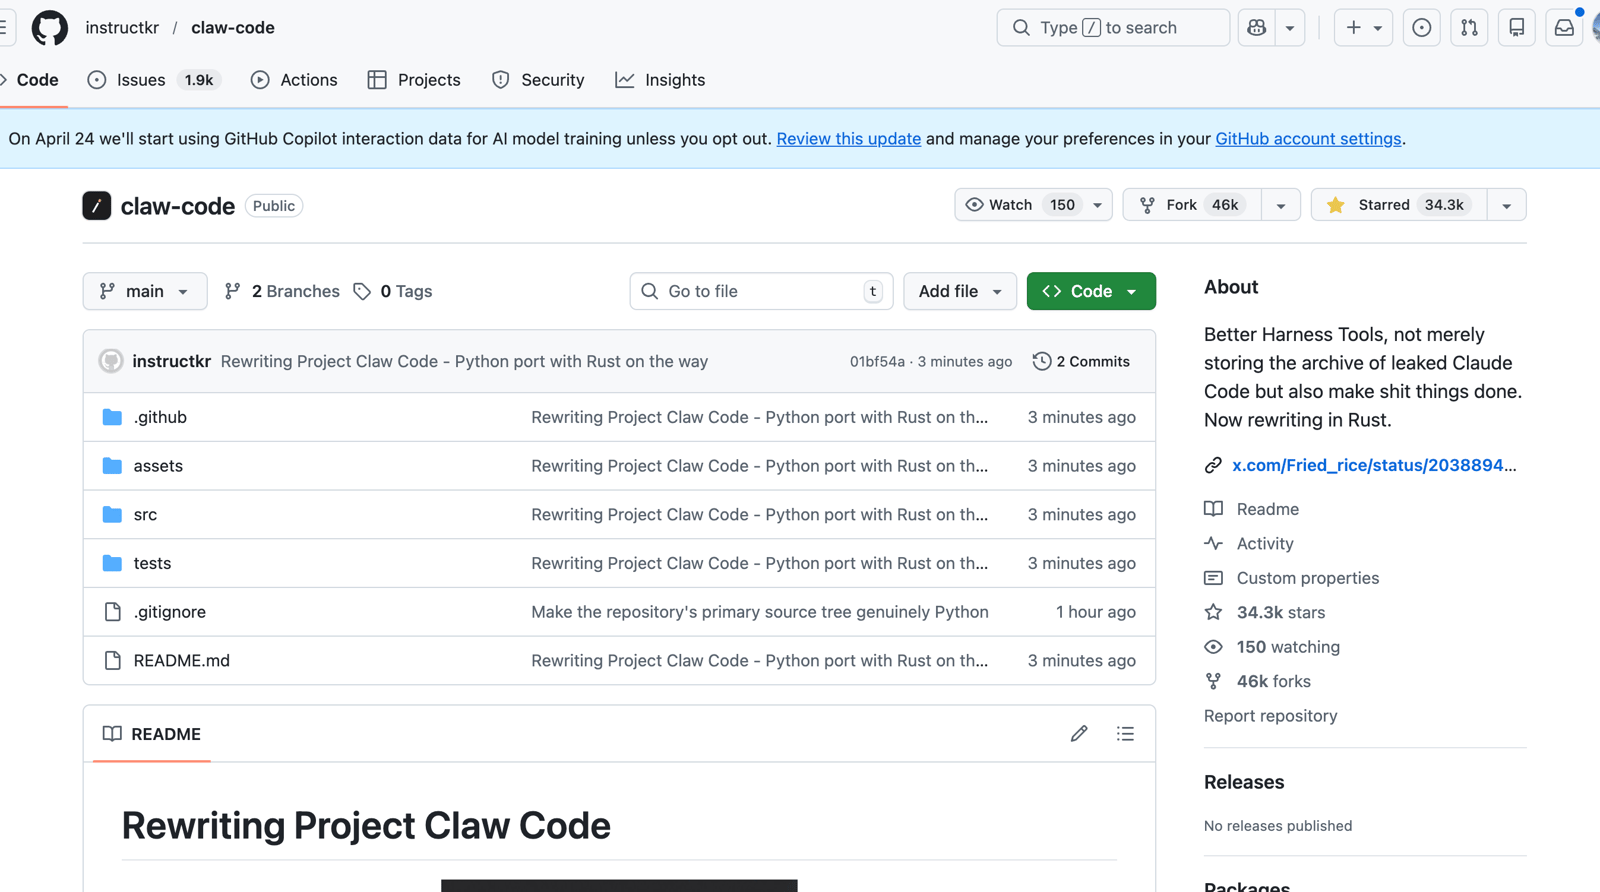The width and height of the screenshot is (1600, 892).
Task: Open the notifications inbox icon
Action: point(1564,28)
